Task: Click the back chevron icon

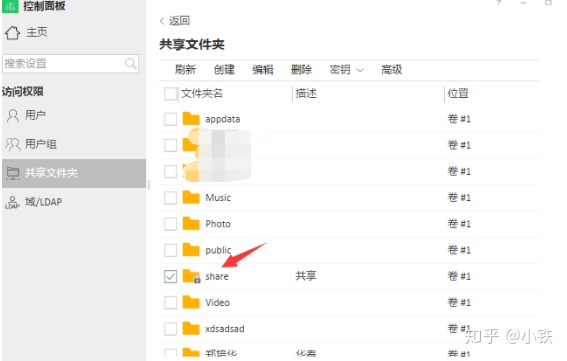Action: pos(162,21)
